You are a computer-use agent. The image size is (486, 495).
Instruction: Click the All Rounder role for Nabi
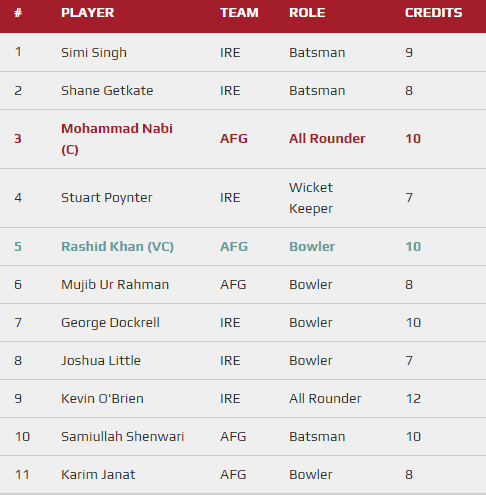click(327, 139)
